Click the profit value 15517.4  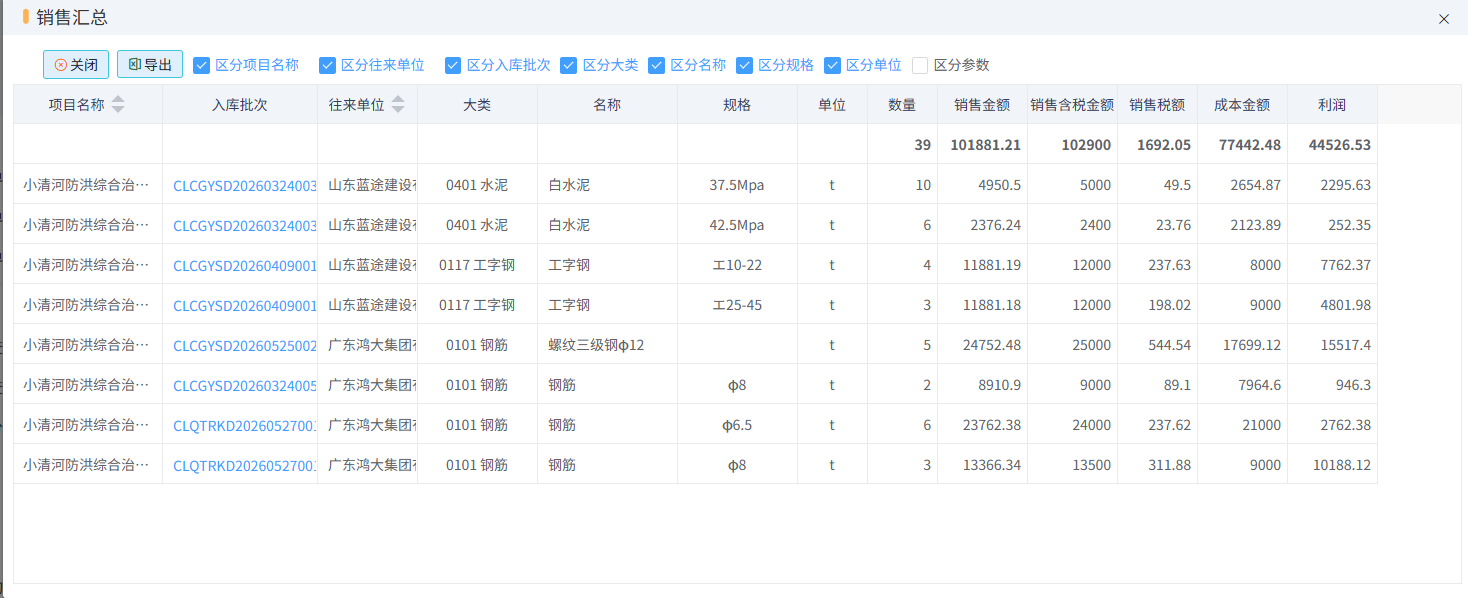point(1346,345)
